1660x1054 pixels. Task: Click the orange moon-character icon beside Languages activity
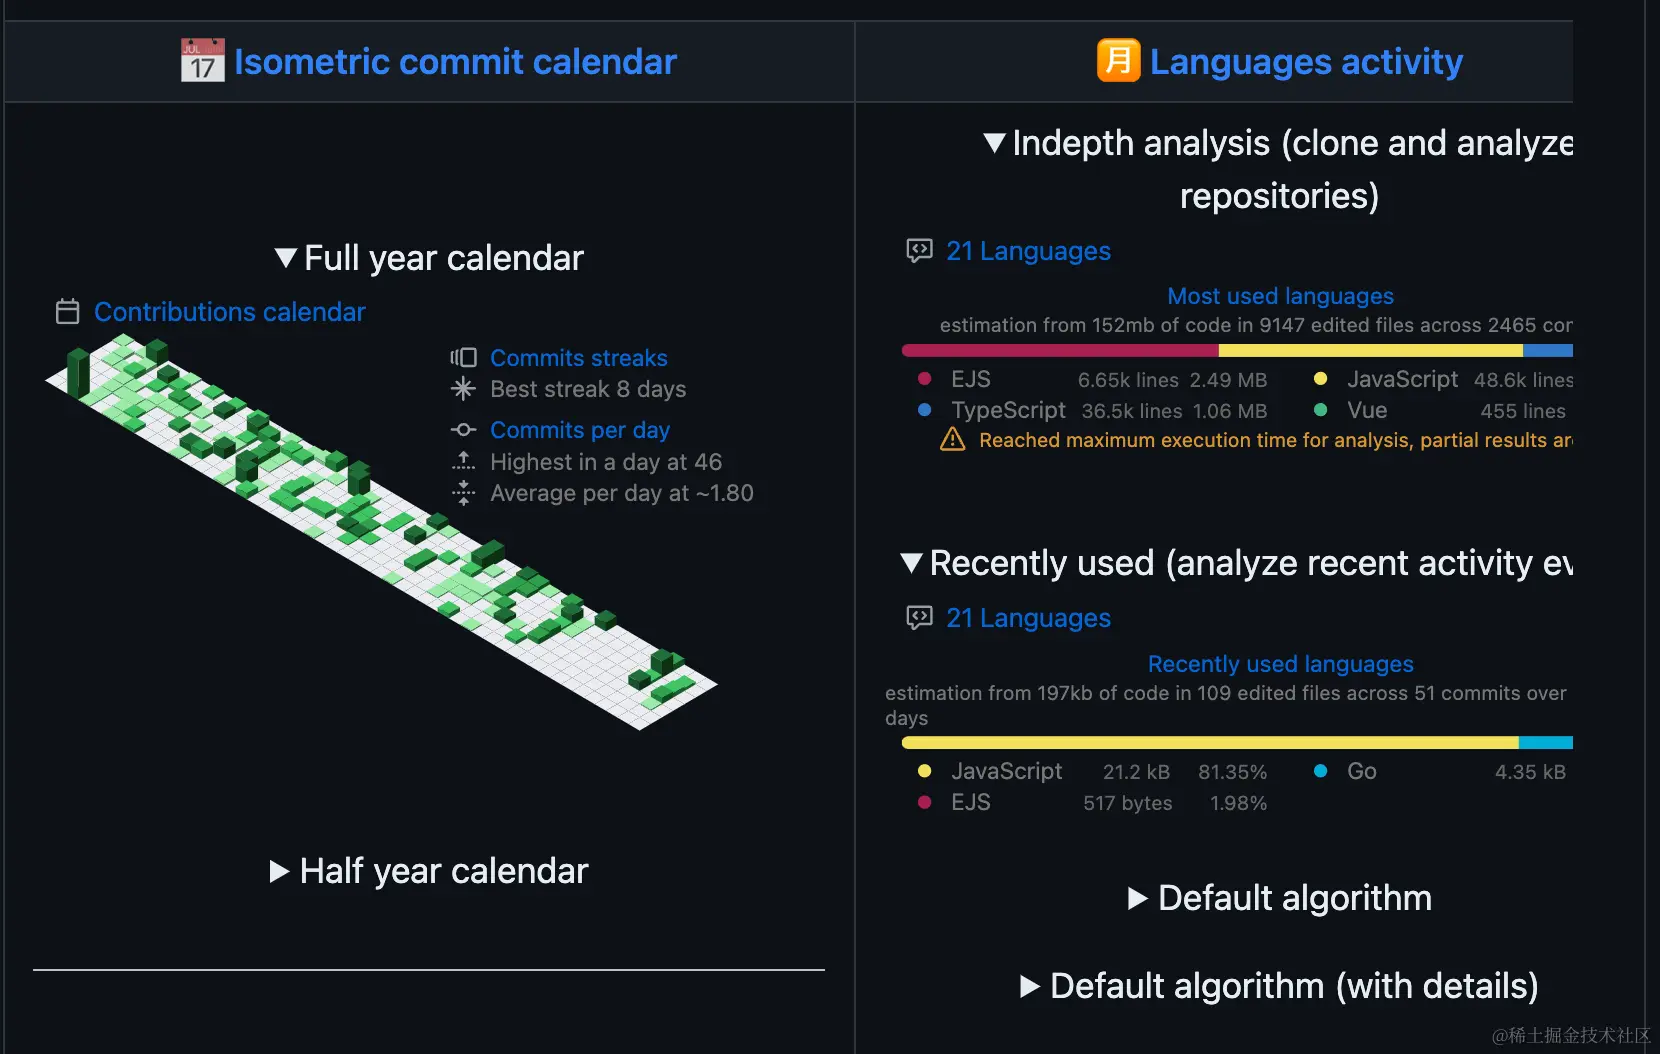click(1118, 60)
